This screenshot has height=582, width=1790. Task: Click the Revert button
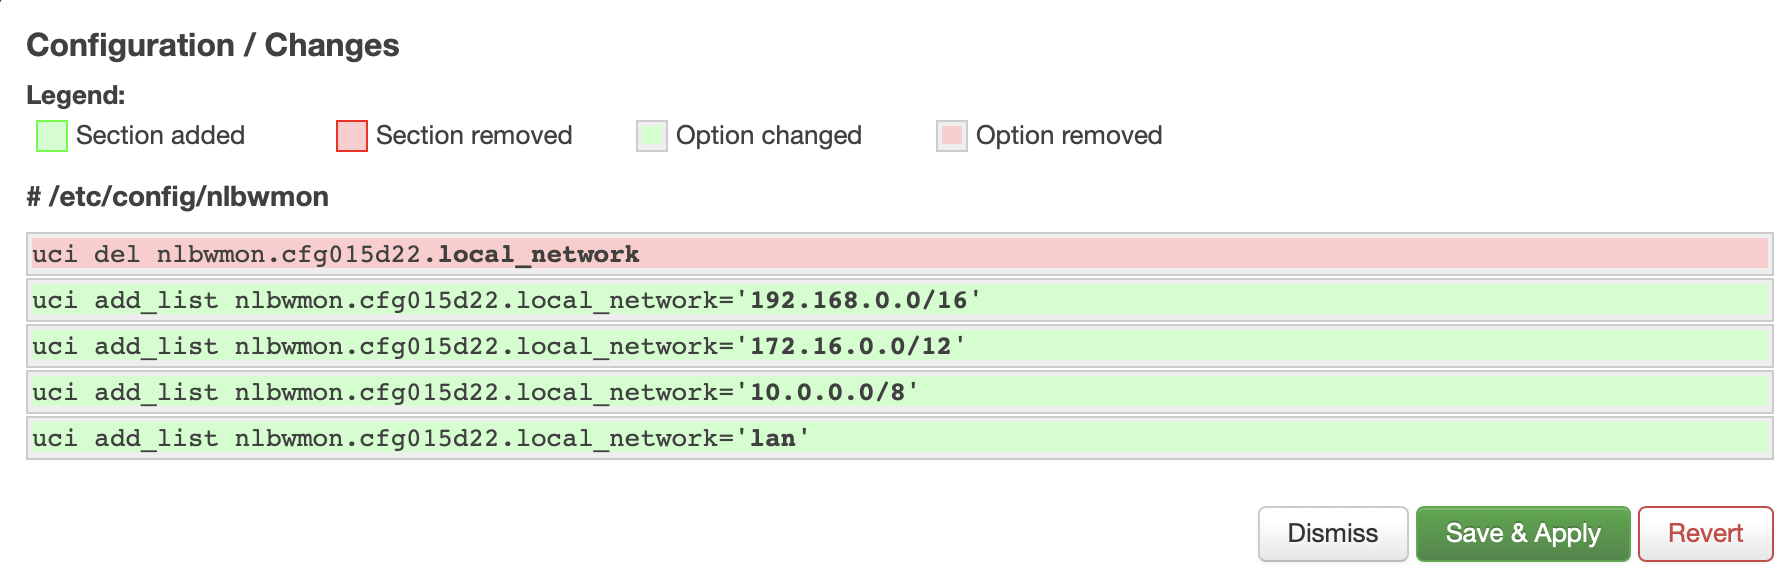coord(1707,533)
